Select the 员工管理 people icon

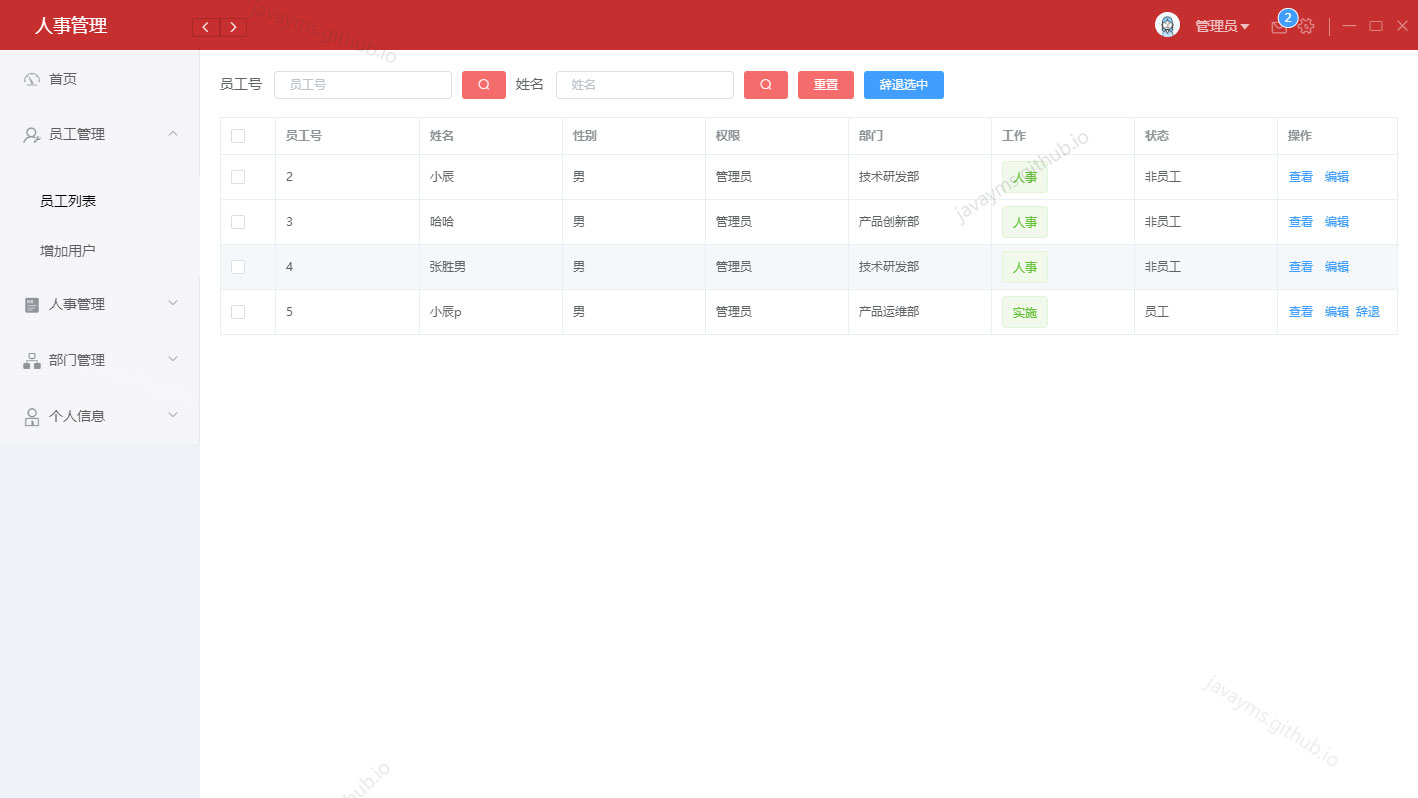(29, 133)
